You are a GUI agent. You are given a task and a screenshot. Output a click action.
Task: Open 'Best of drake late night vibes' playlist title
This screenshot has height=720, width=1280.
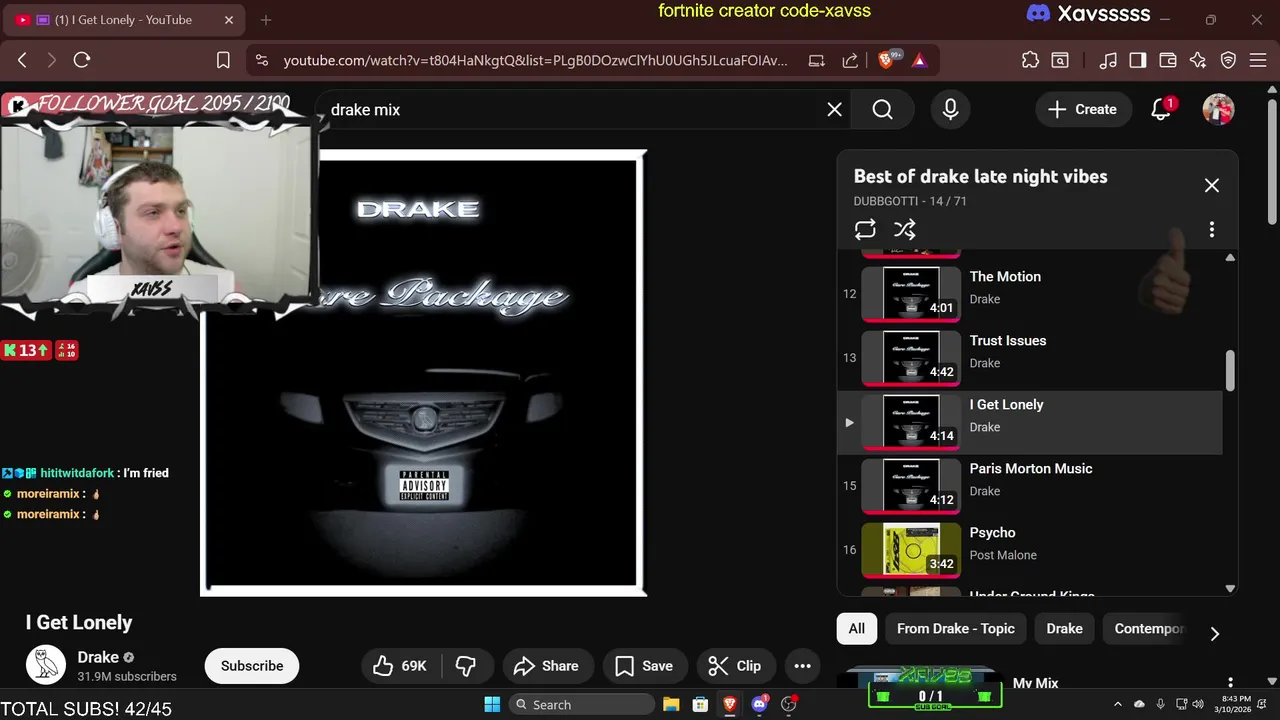pos(980,176)
